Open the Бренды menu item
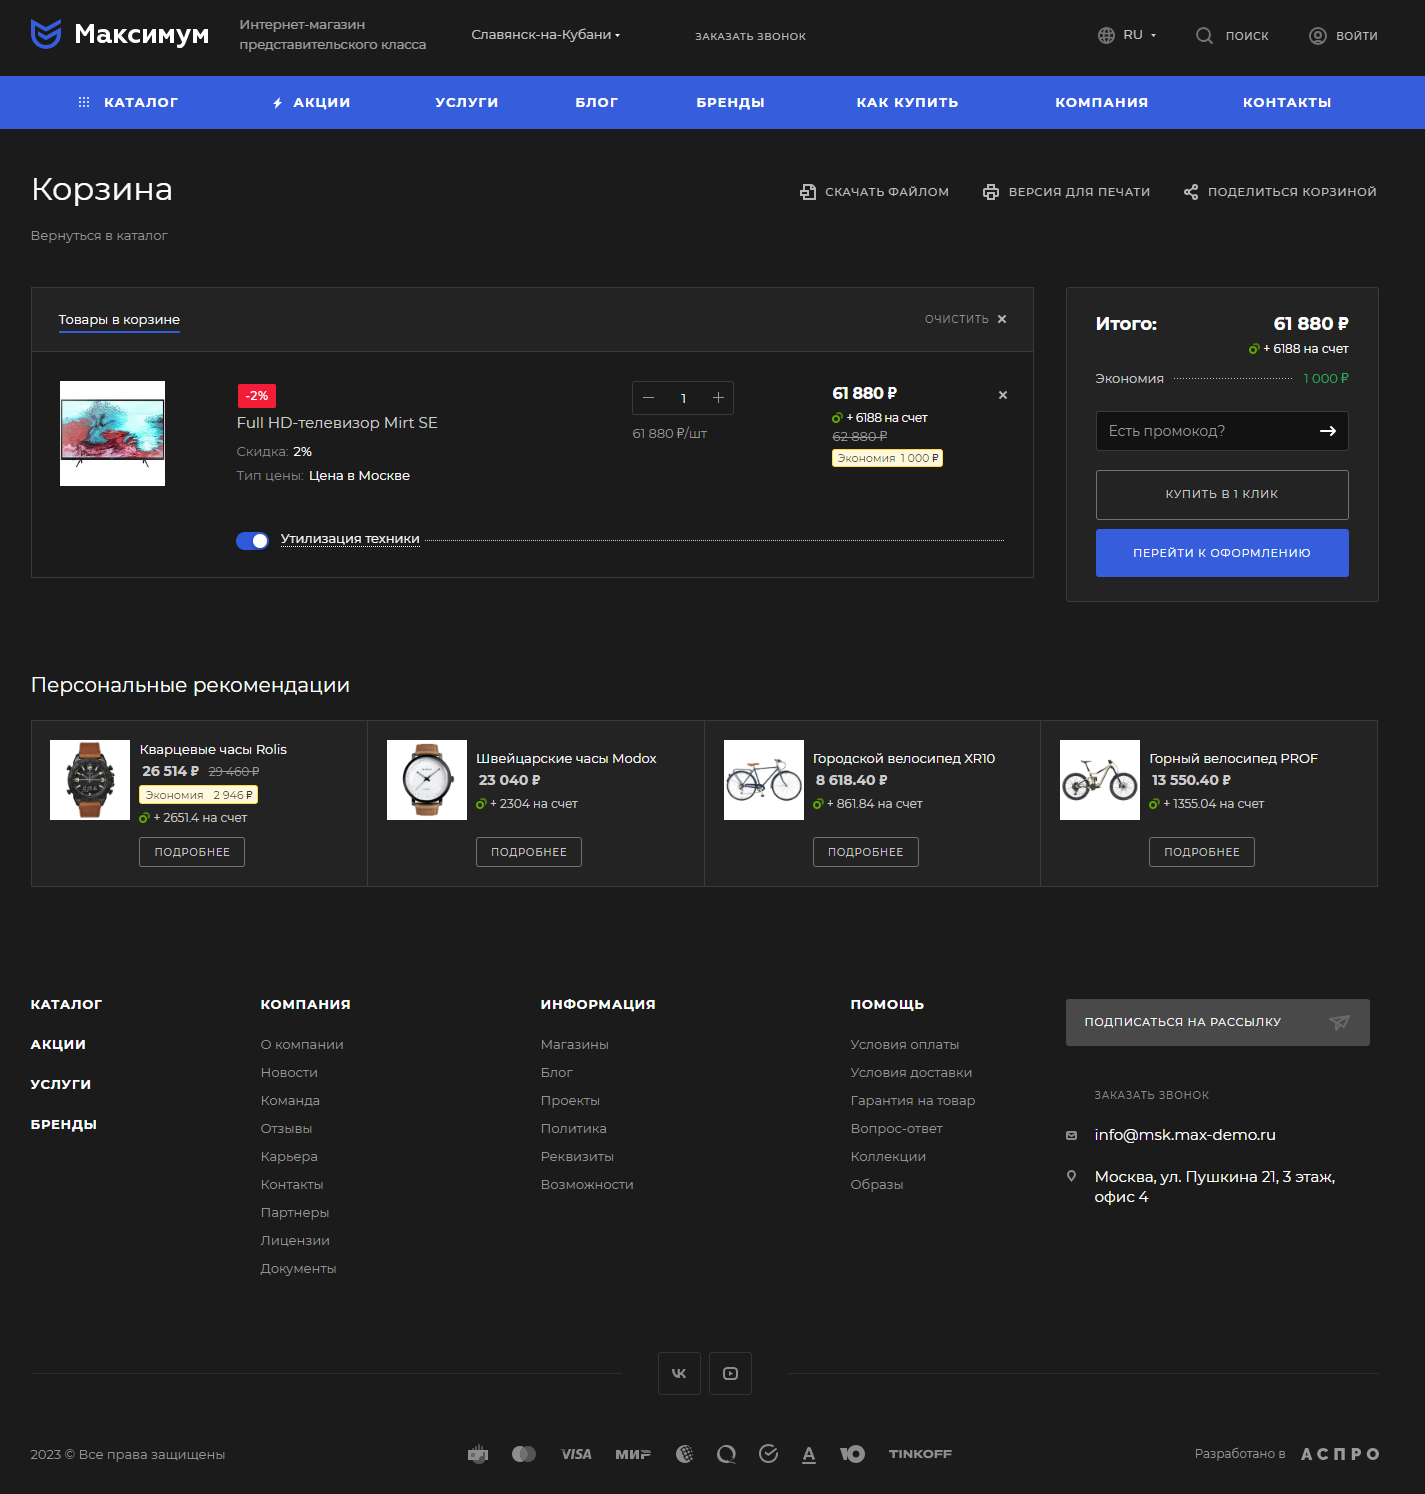The height and width of the screenshot is (1494, 1425). tap(731, 102)
